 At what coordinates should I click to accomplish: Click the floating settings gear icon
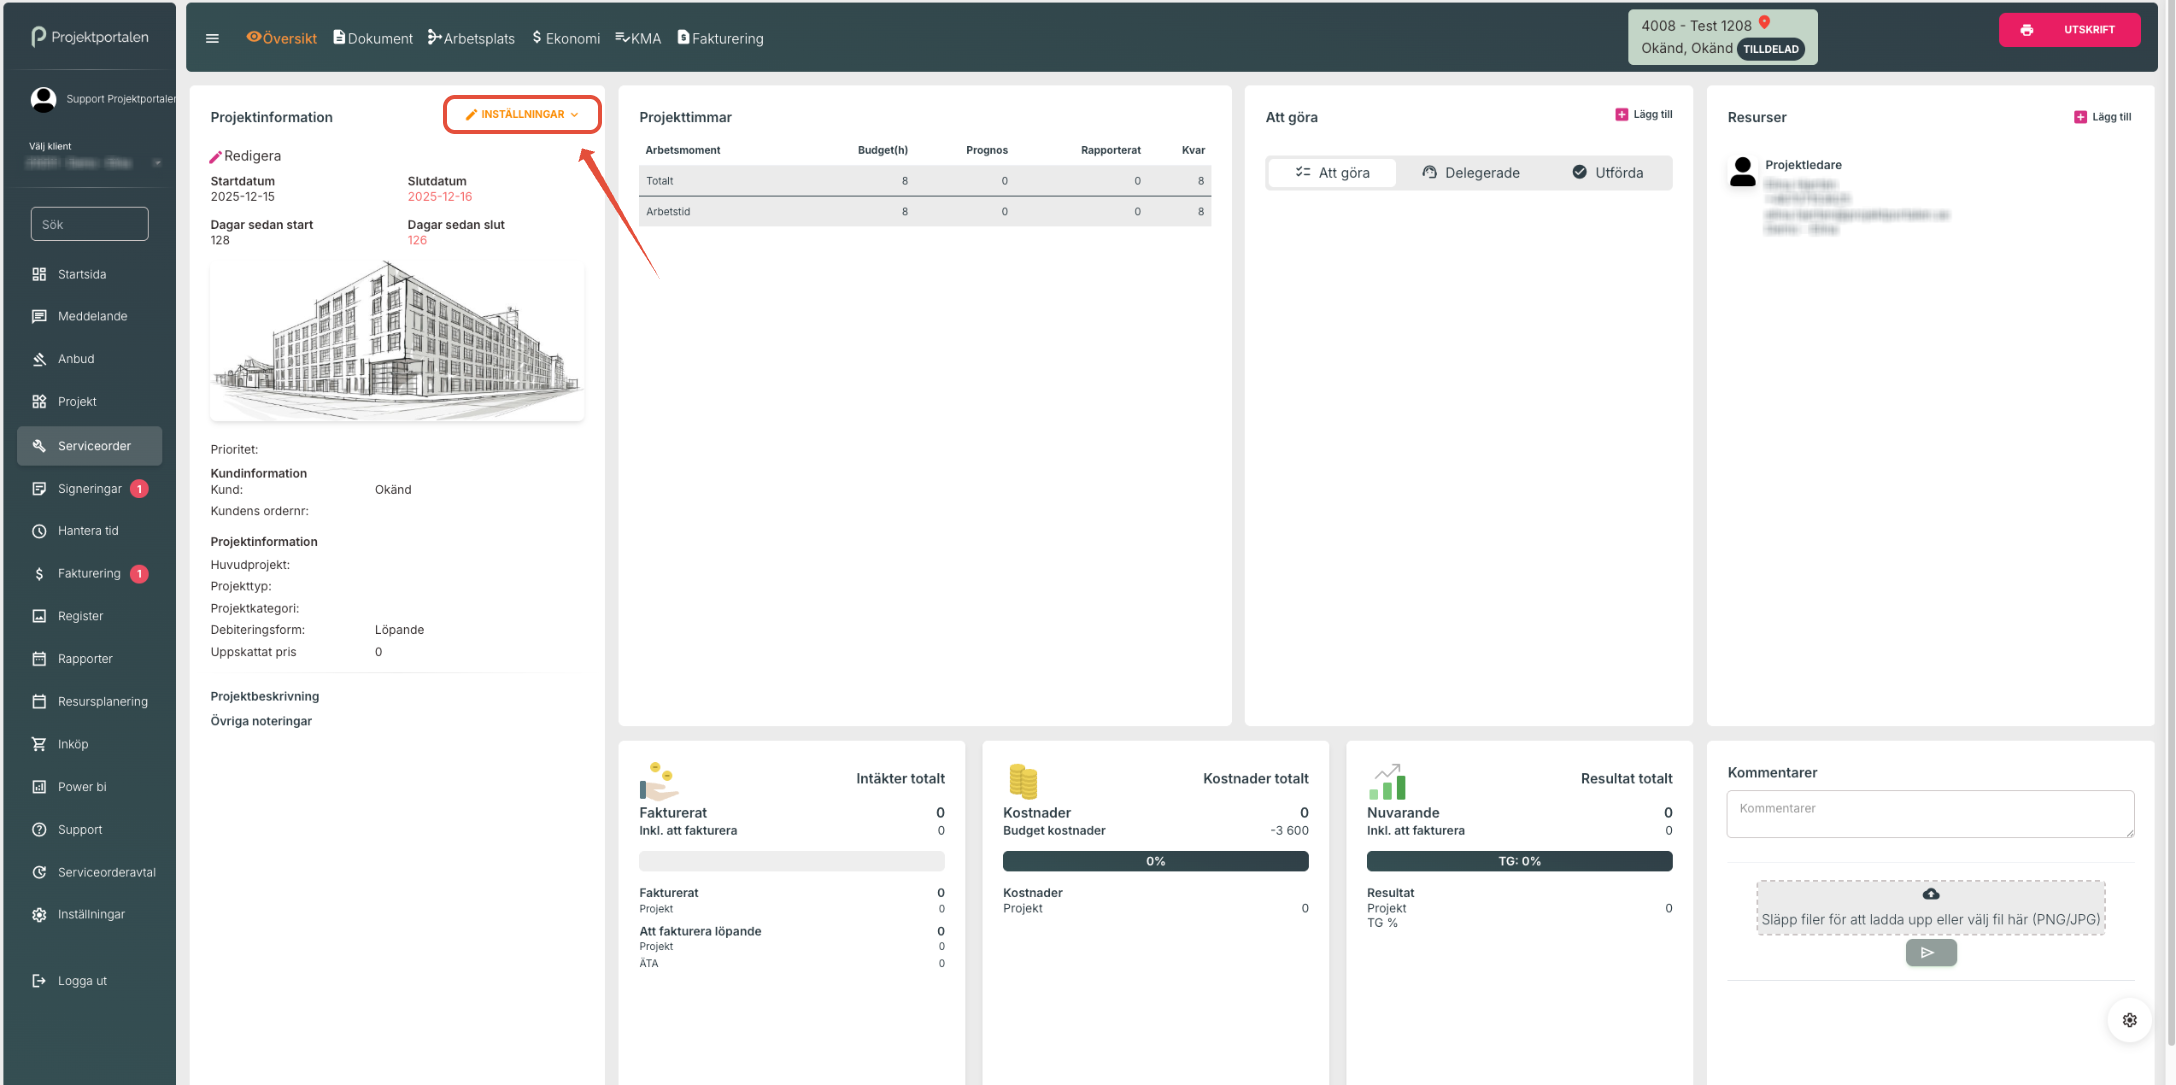(x=2129, y=1020)
